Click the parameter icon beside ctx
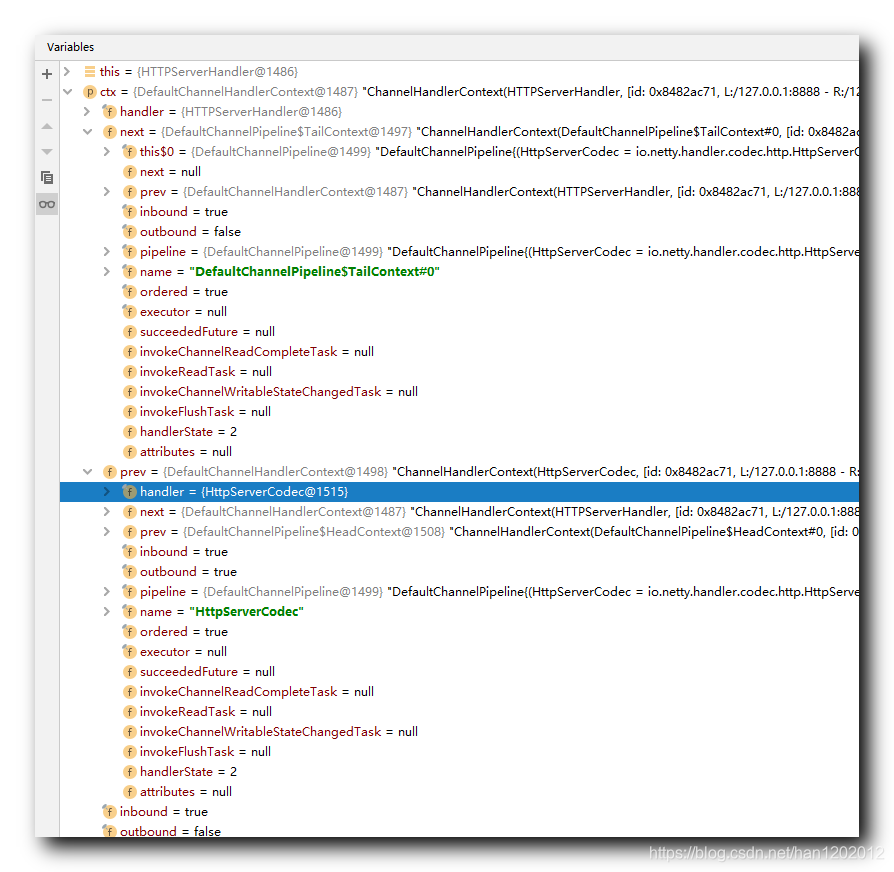894x872 pixels. coord(90,91)
